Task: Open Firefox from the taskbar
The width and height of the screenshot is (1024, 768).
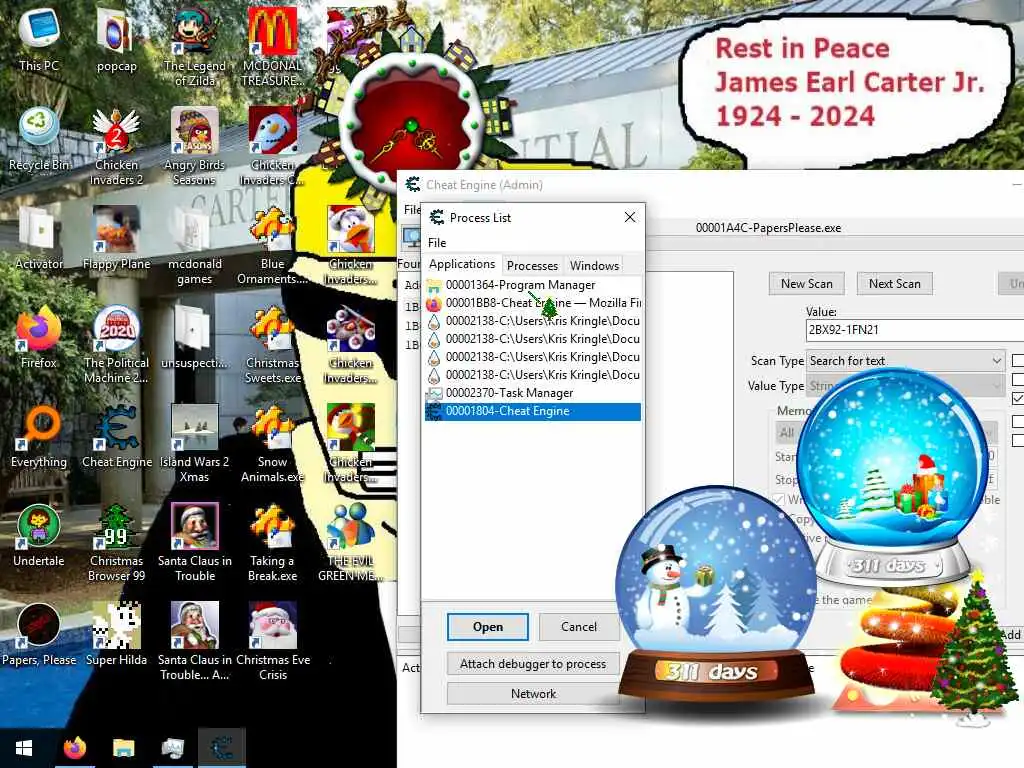Action: [x=75, y=748]
